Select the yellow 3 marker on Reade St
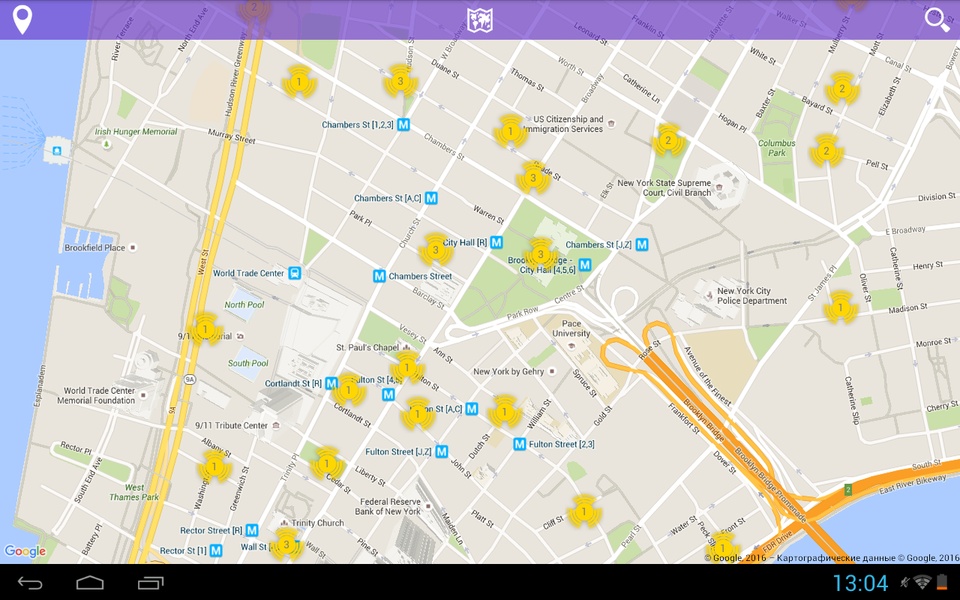Image resolution: width=960 pixels, height=600 pixels. (x=533, y=178)
